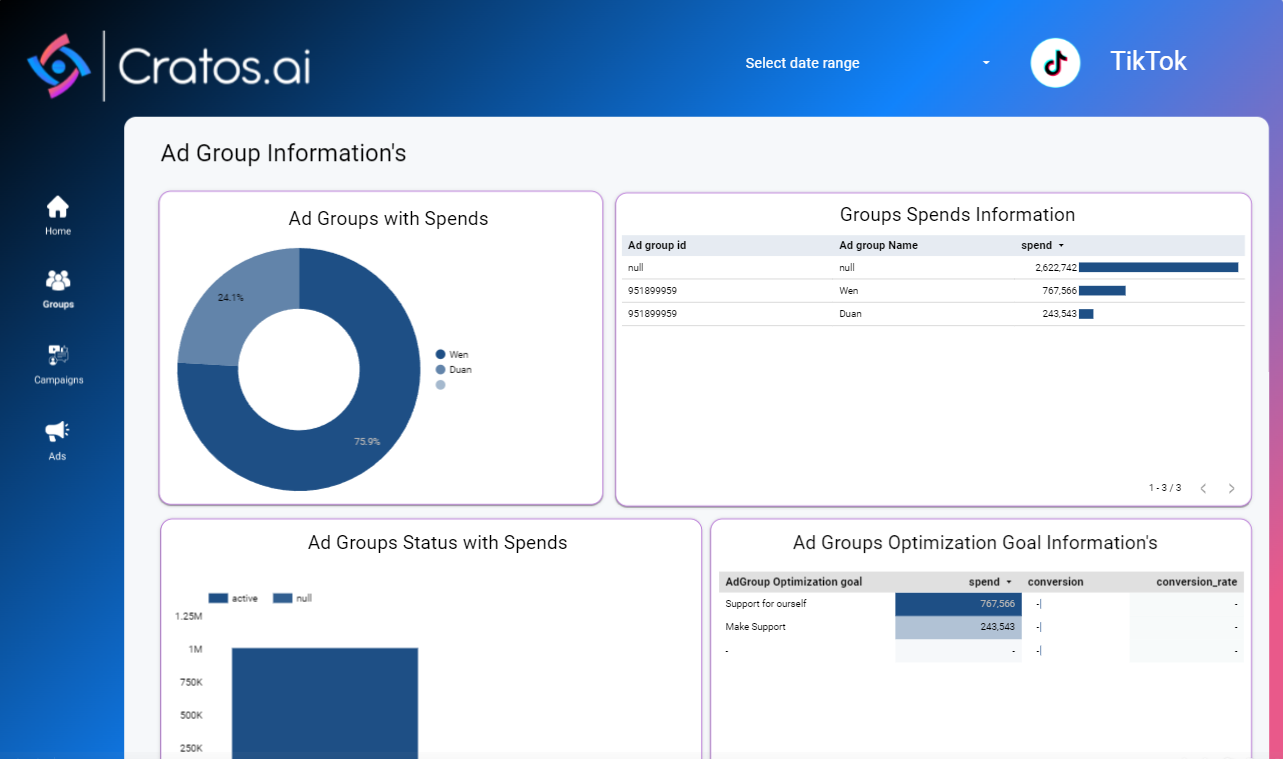Click AdGroup Optimization goal column header
Screen dimensions: 1283x759
coord(794,581)
